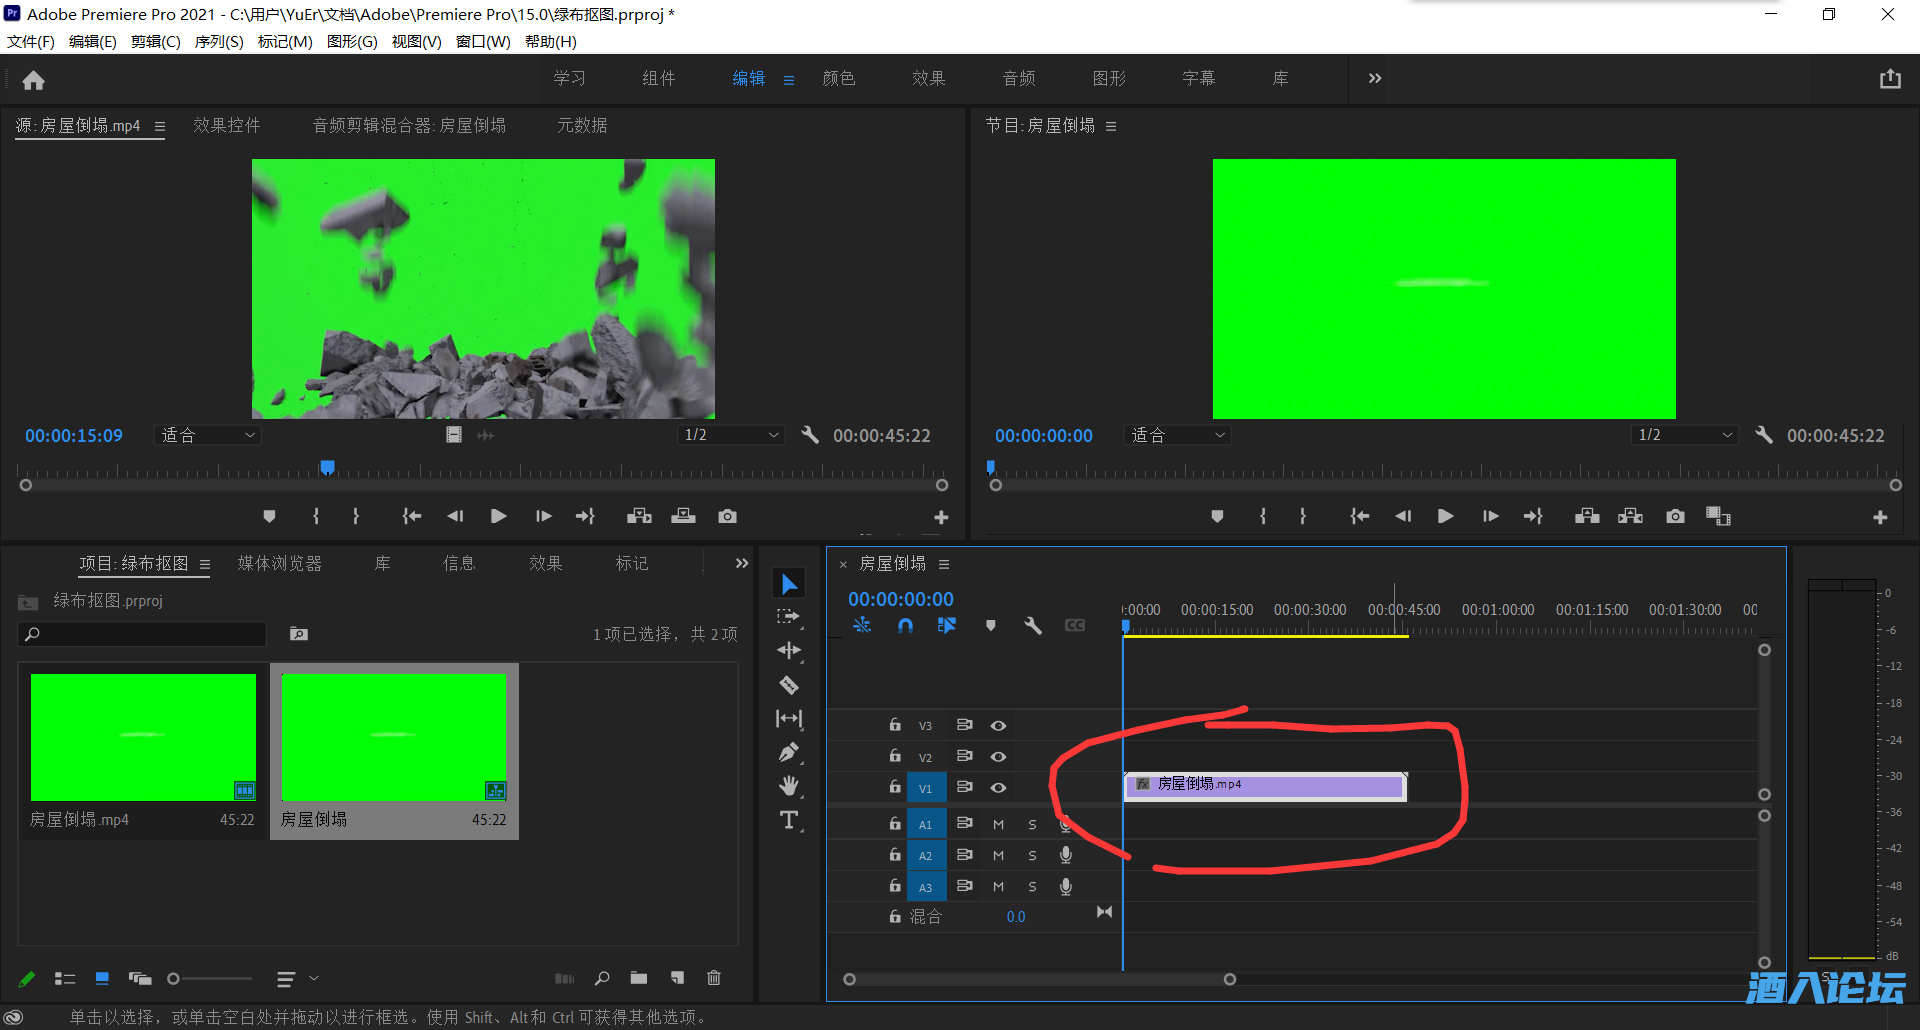Screen dimensions: 1920x1030
Task: Open the source zoom level dropdown showing 1/2
Action: point(731,435)
